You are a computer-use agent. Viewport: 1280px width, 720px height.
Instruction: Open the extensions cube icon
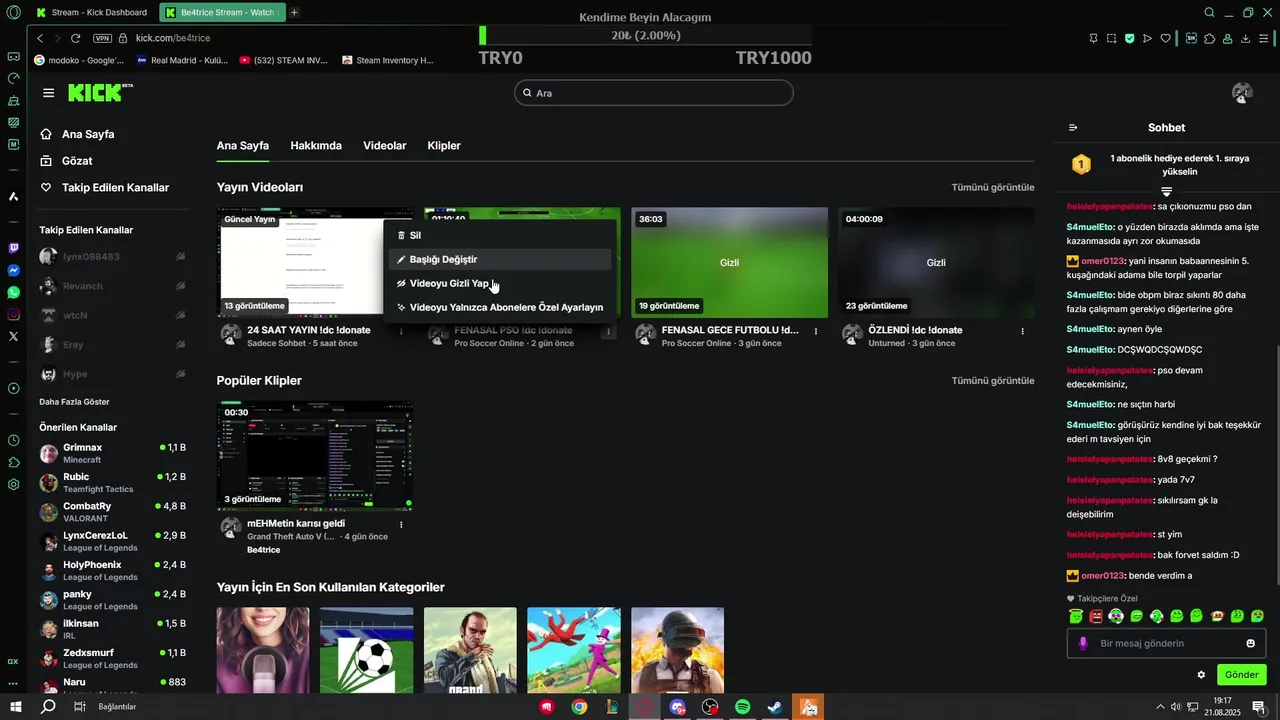[1210, 38]
